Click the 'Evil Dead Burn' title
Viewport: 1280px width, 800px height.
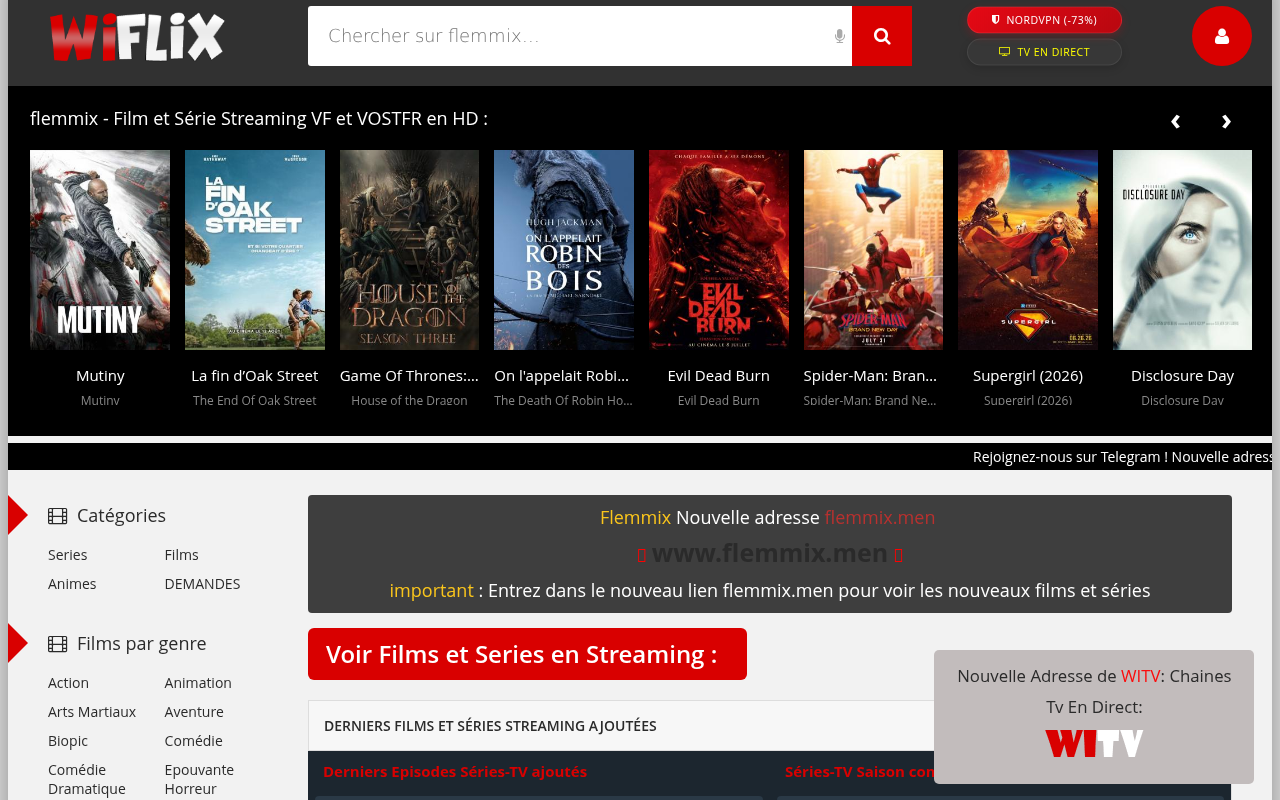719,376
